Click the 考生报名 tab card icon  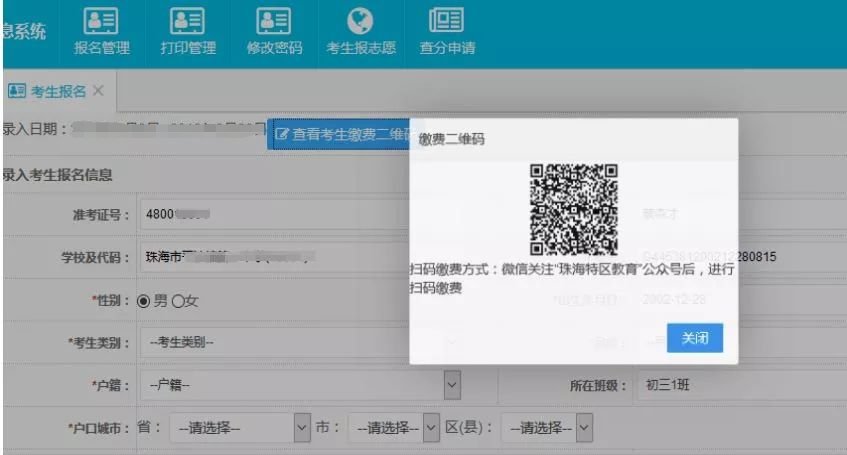pos(16,91)
